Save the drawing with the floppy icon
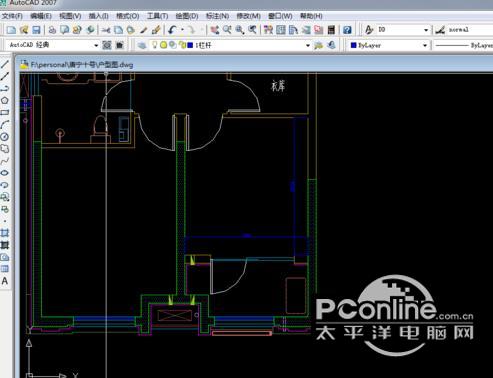 tap(36, 30)
